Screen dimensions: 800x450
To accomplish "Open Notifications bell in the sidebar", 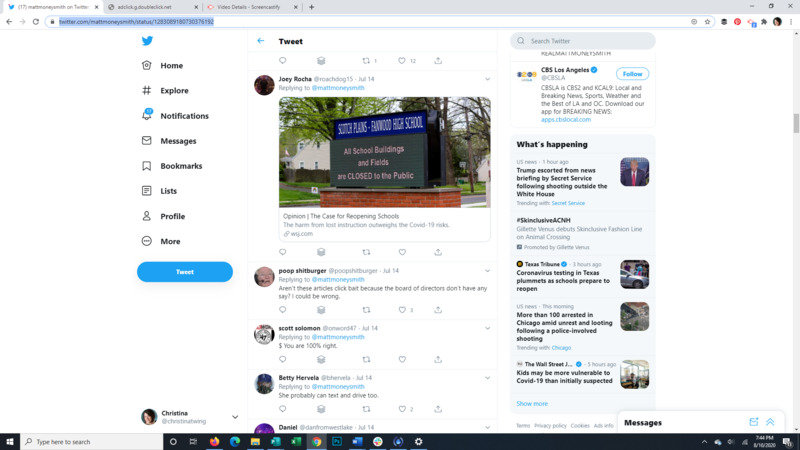I will click(x=147, y=116).
